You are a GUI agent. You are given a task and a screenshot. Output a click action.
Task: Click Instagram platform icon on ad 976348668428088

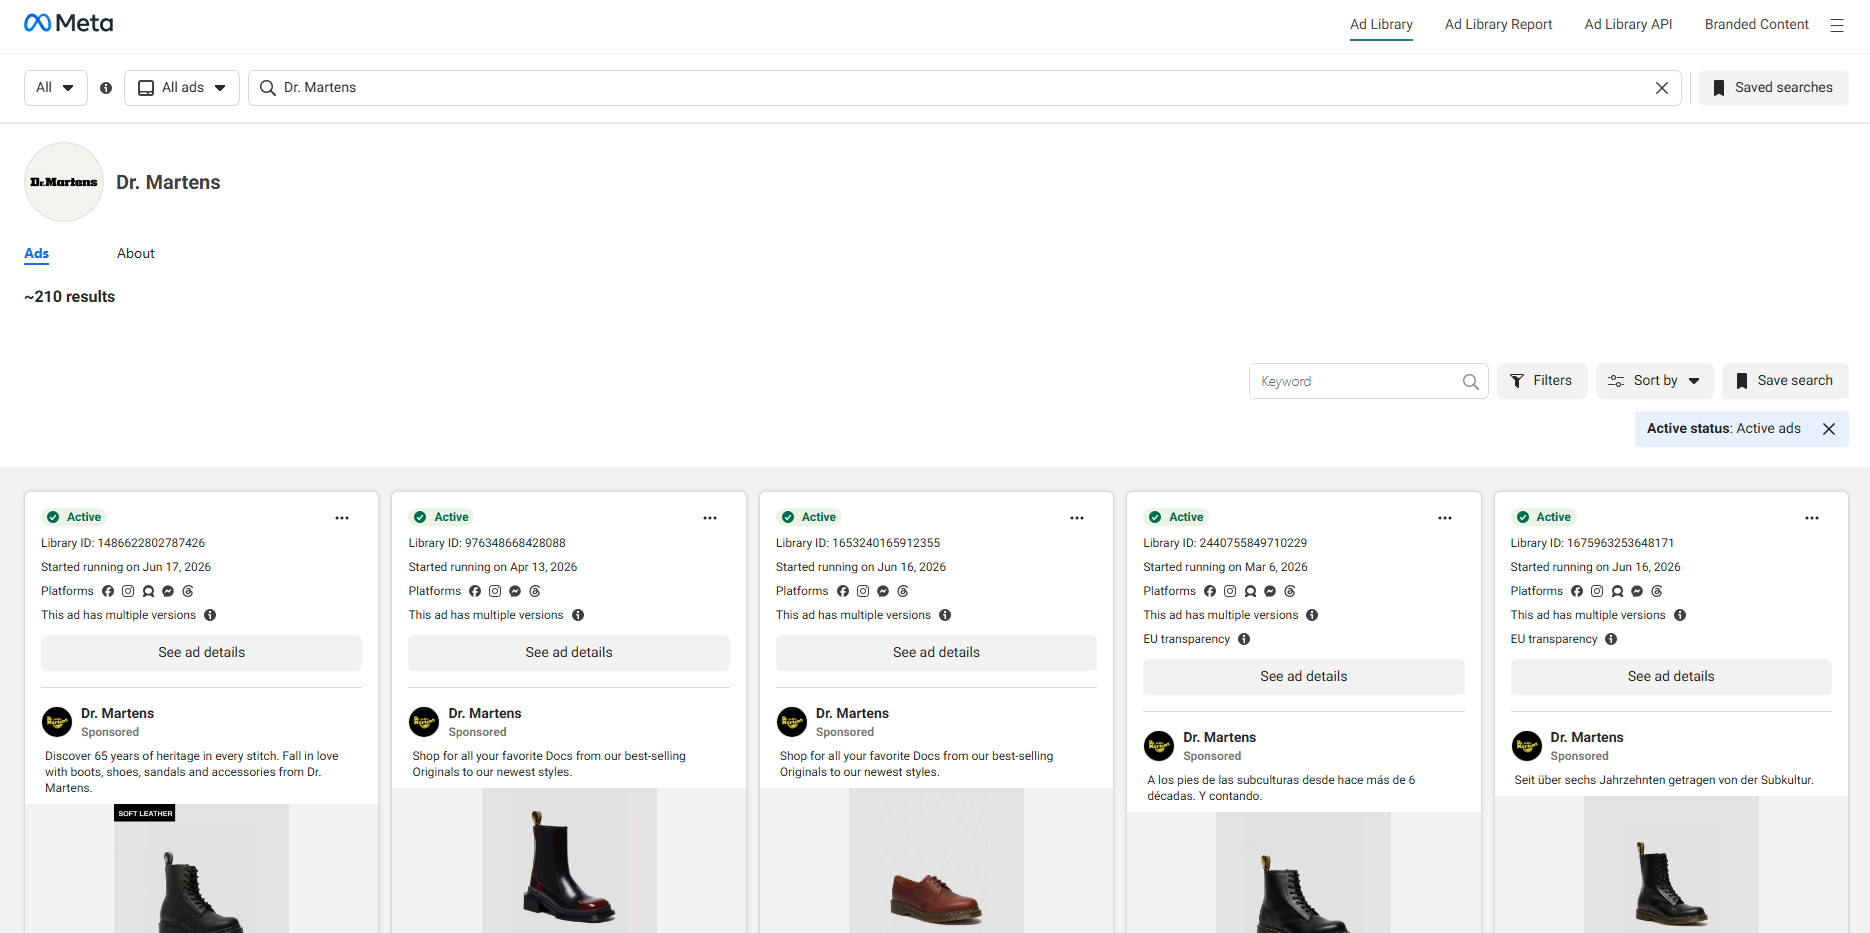[495, 591]
